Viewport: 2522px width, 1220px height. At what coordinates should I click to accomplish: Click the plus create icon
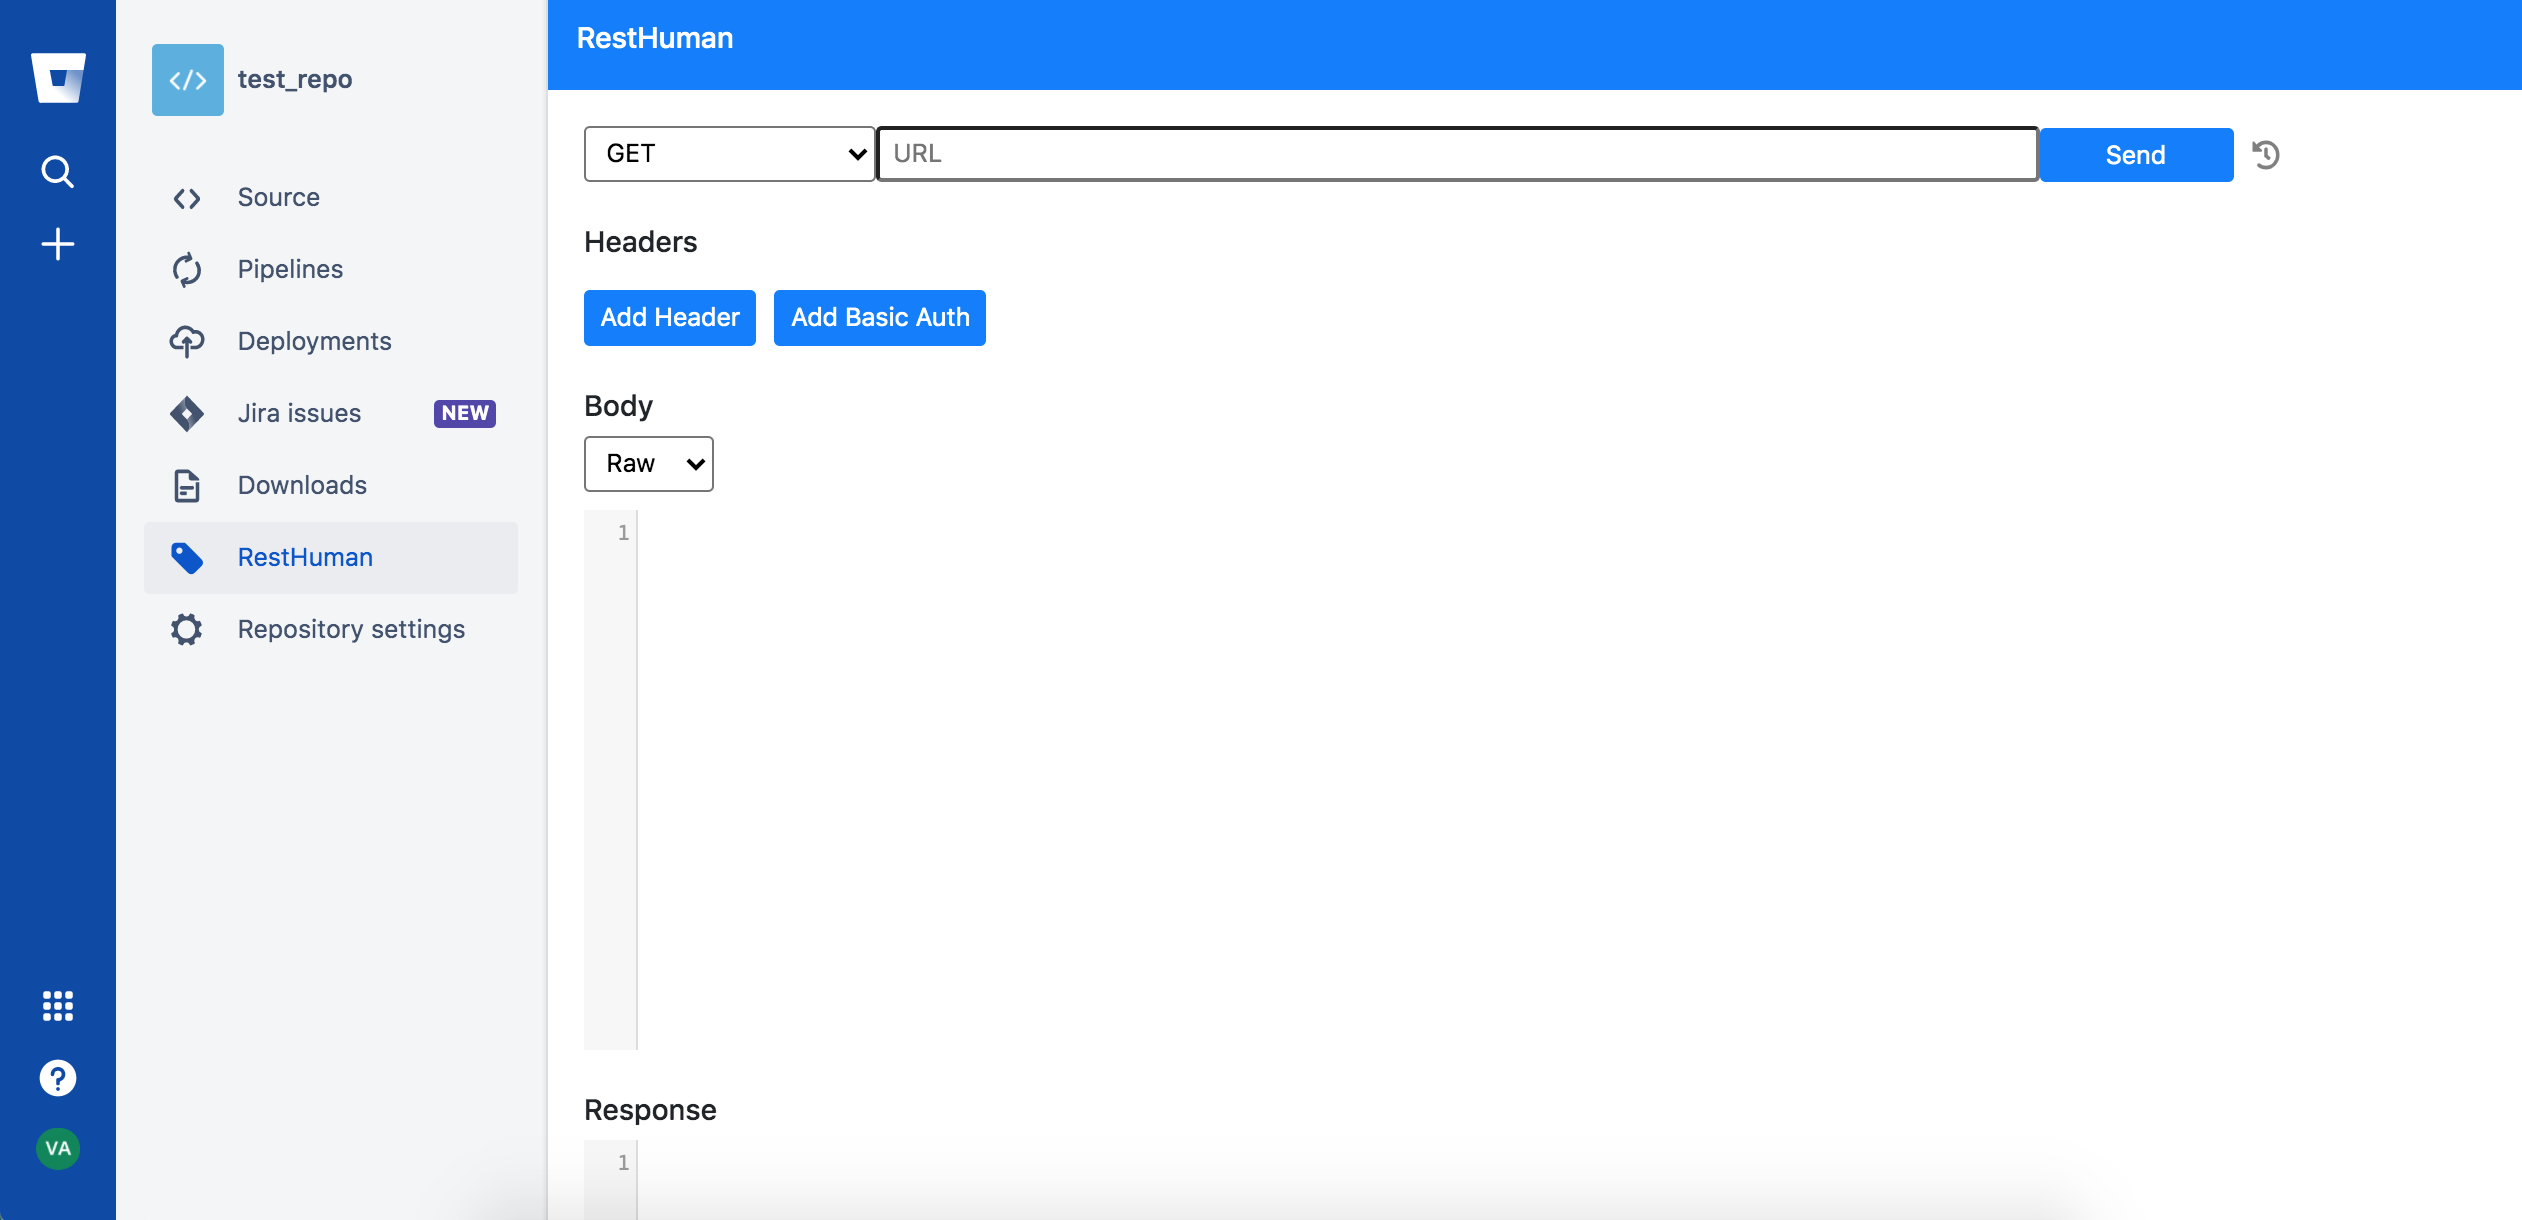58,244
